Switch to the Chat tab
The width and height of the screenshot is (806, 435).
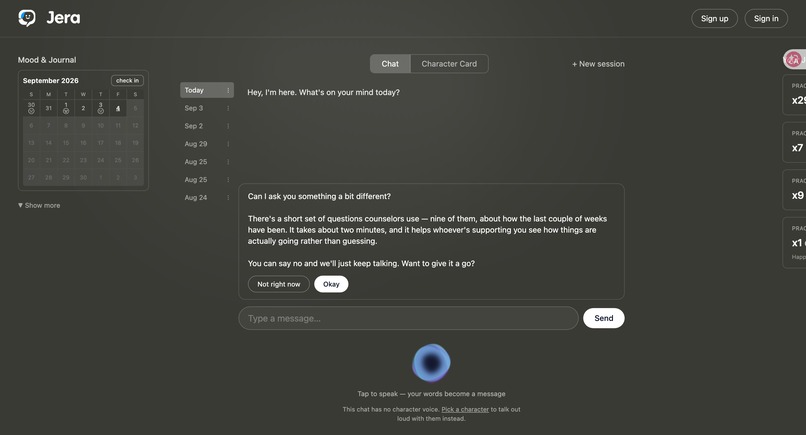coord(390,64)
